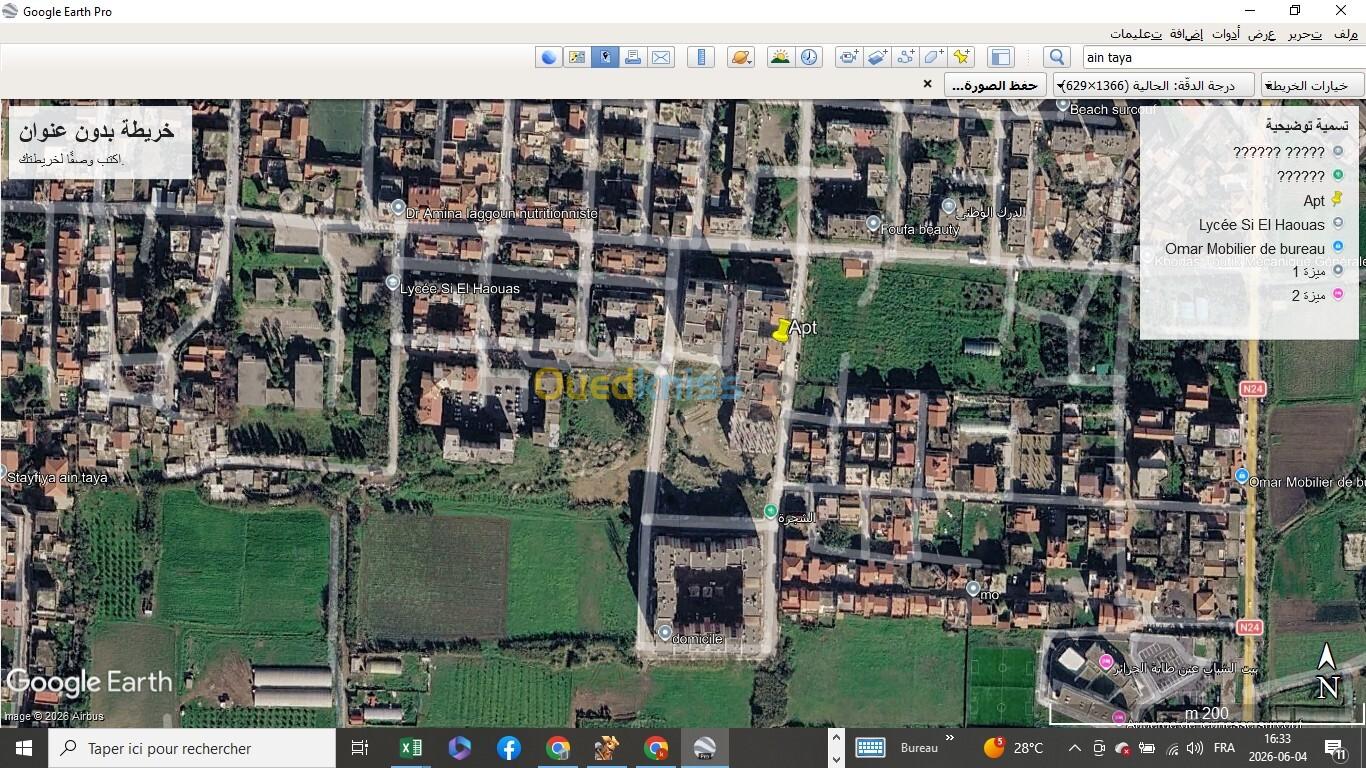Click the Foufa beauty map marker
This screenshot has height=768, width=1366.
(873, 223)
